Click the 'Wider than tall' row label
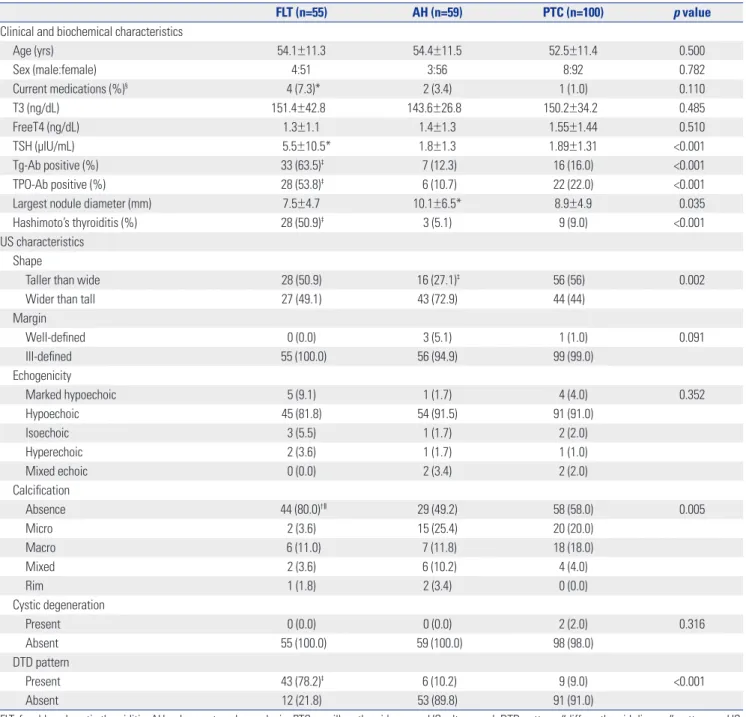The width and height of the screenshot is (746, 717). click(60, 299)
